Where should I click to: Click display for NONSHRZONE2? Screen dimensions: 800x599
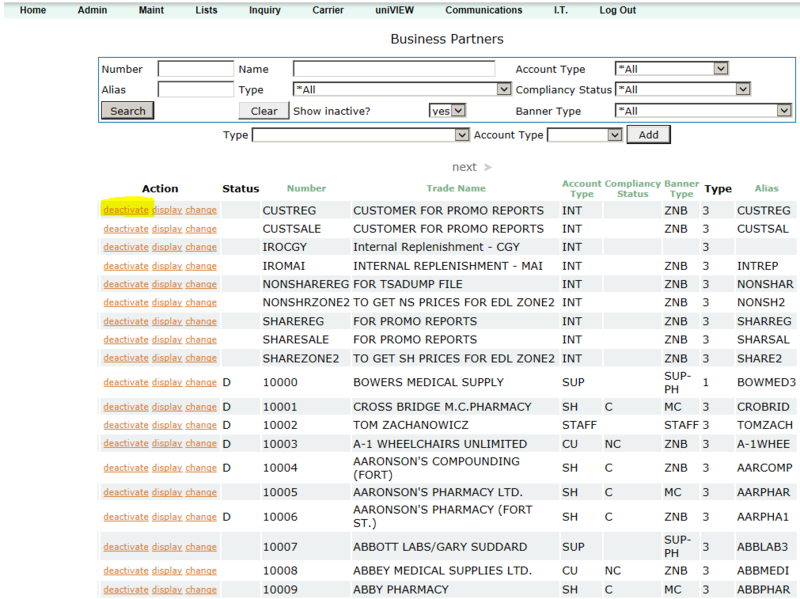tap(167, 303)
